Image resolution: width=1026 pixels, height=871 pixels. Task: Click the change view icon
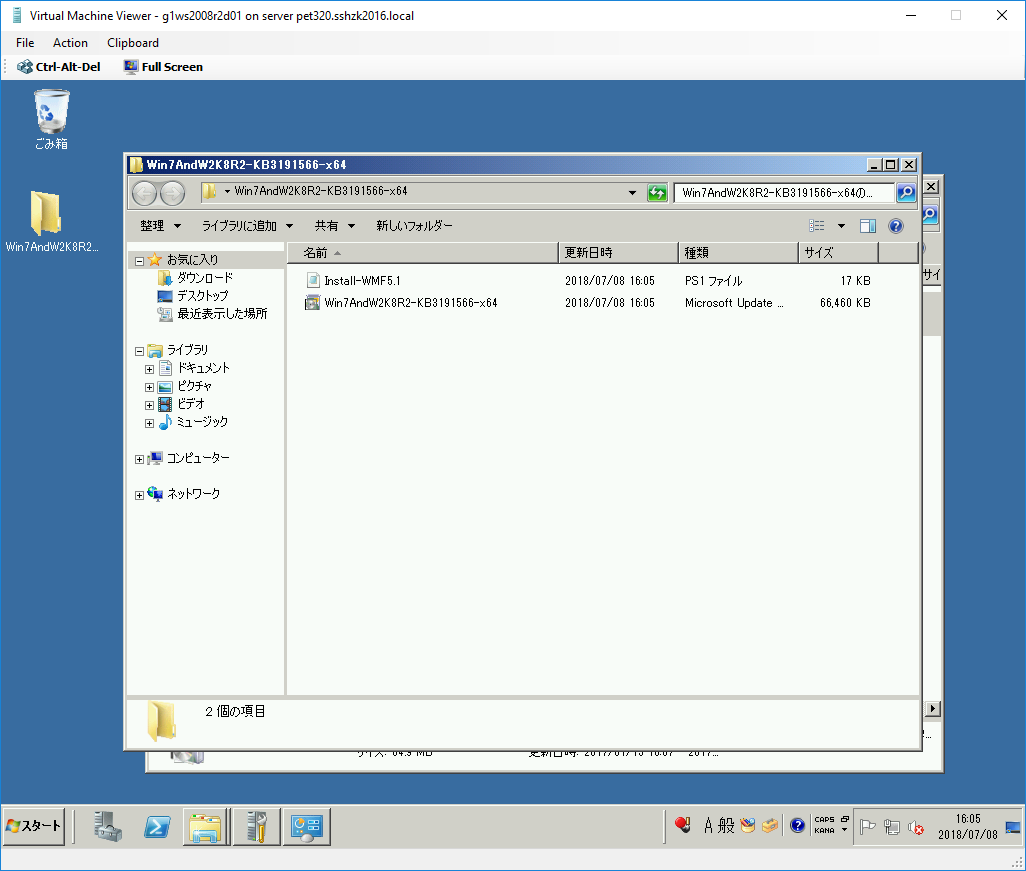click(x=817, y=226)
